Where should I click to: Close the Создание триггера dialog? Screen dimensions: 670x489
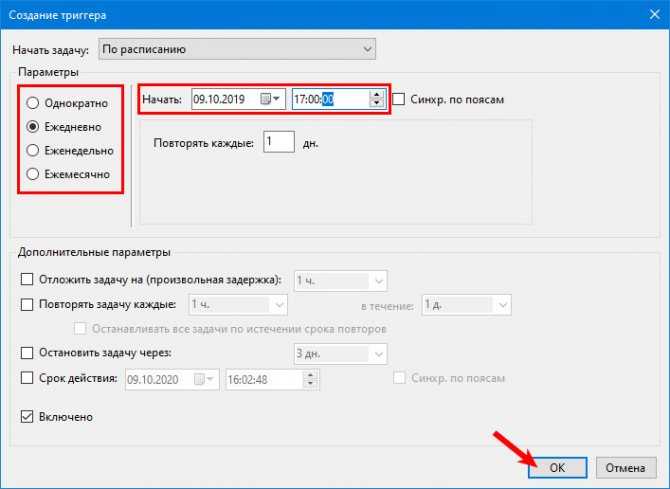pyautogui.click(x=654, y=15)
